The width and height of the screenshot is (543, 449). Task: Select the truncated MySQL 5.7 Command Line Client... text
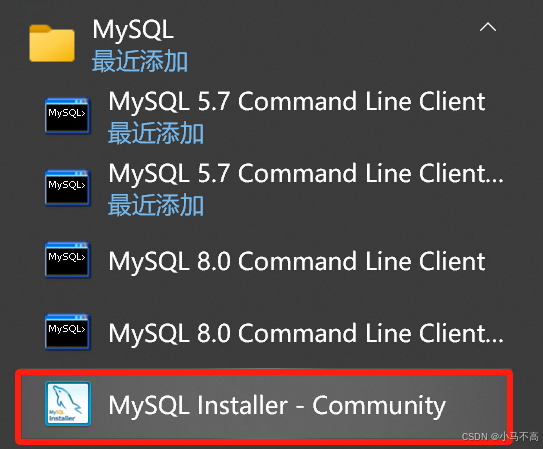coord(306,173)
